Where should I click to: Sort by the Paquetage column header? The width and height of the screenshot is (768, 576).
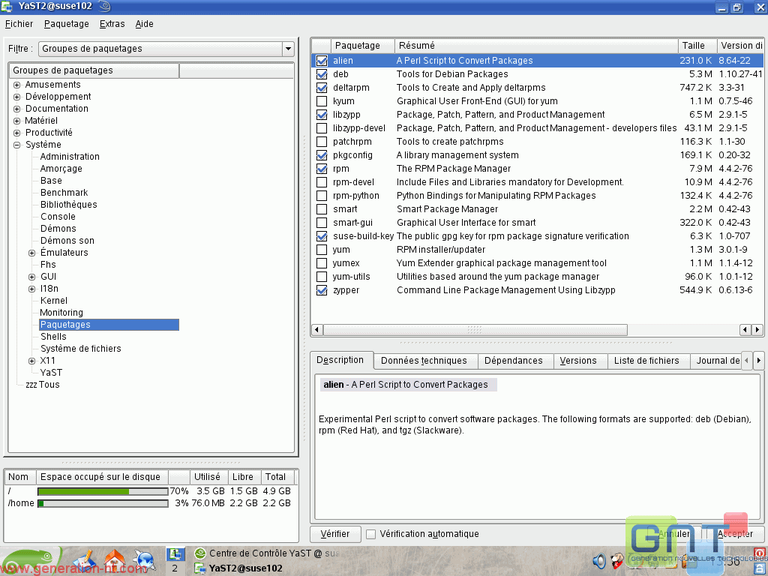tap(362, 46)
